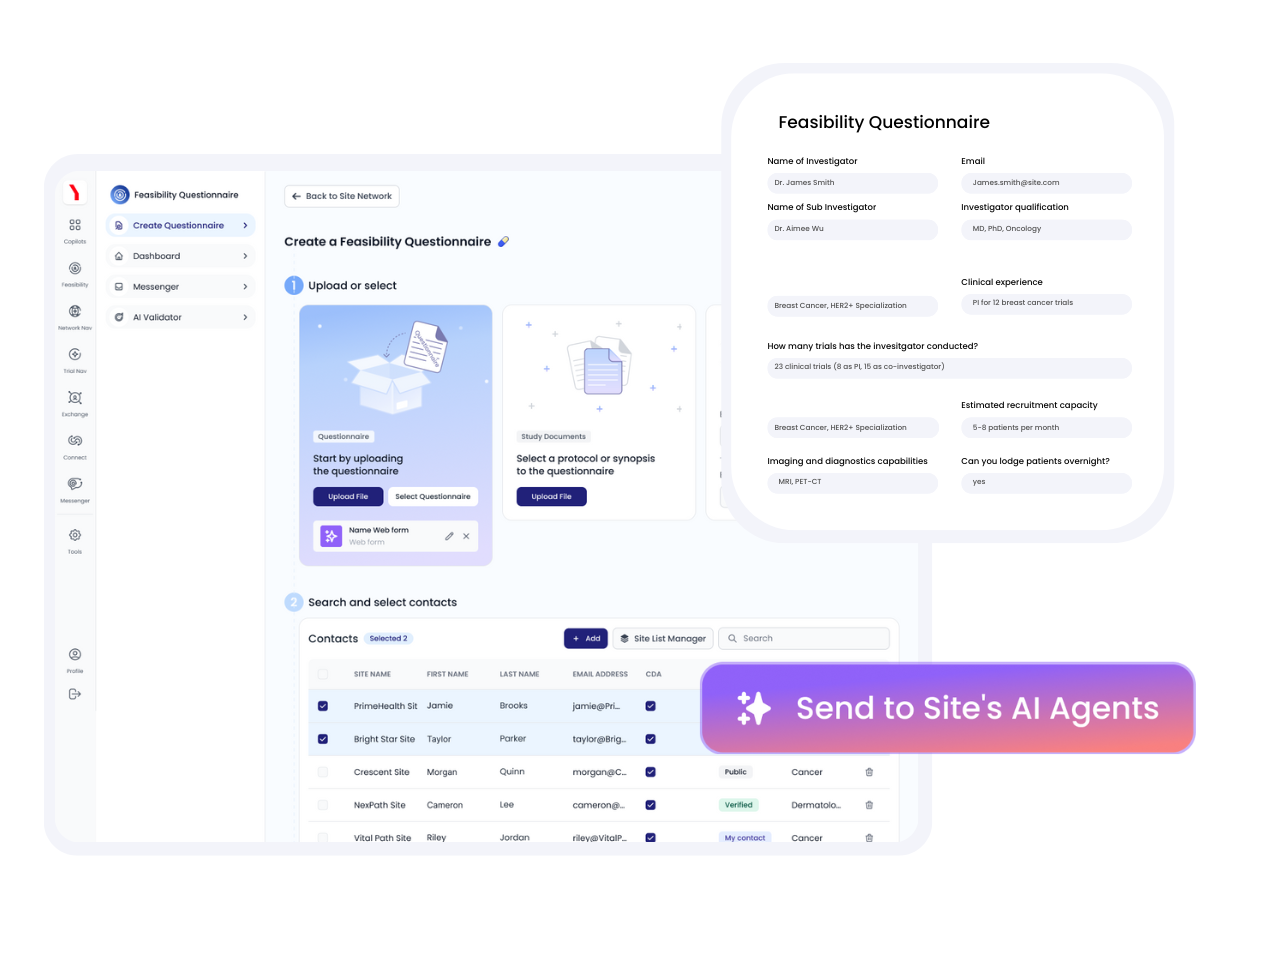Click the contacts Search field
This screenshot has height=960, width=1280.
803,638
